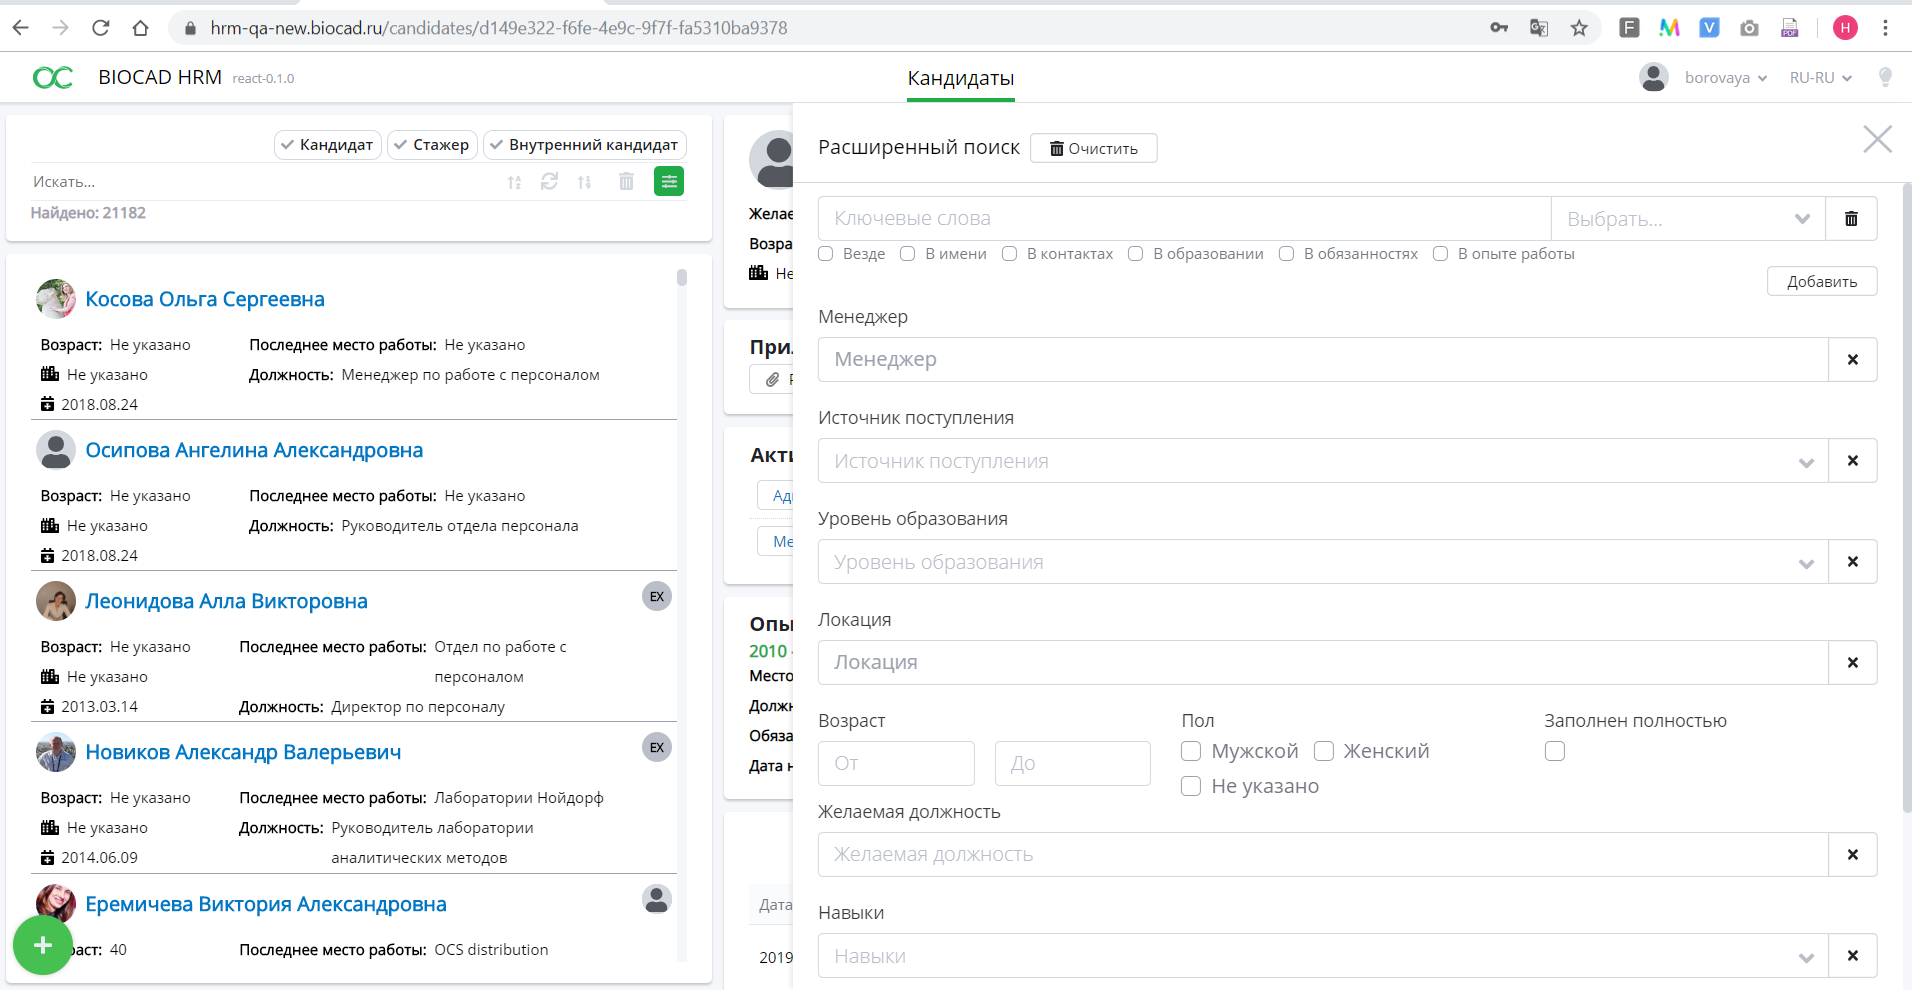Click trash icon beside the search field

click(x=626, y=181)
